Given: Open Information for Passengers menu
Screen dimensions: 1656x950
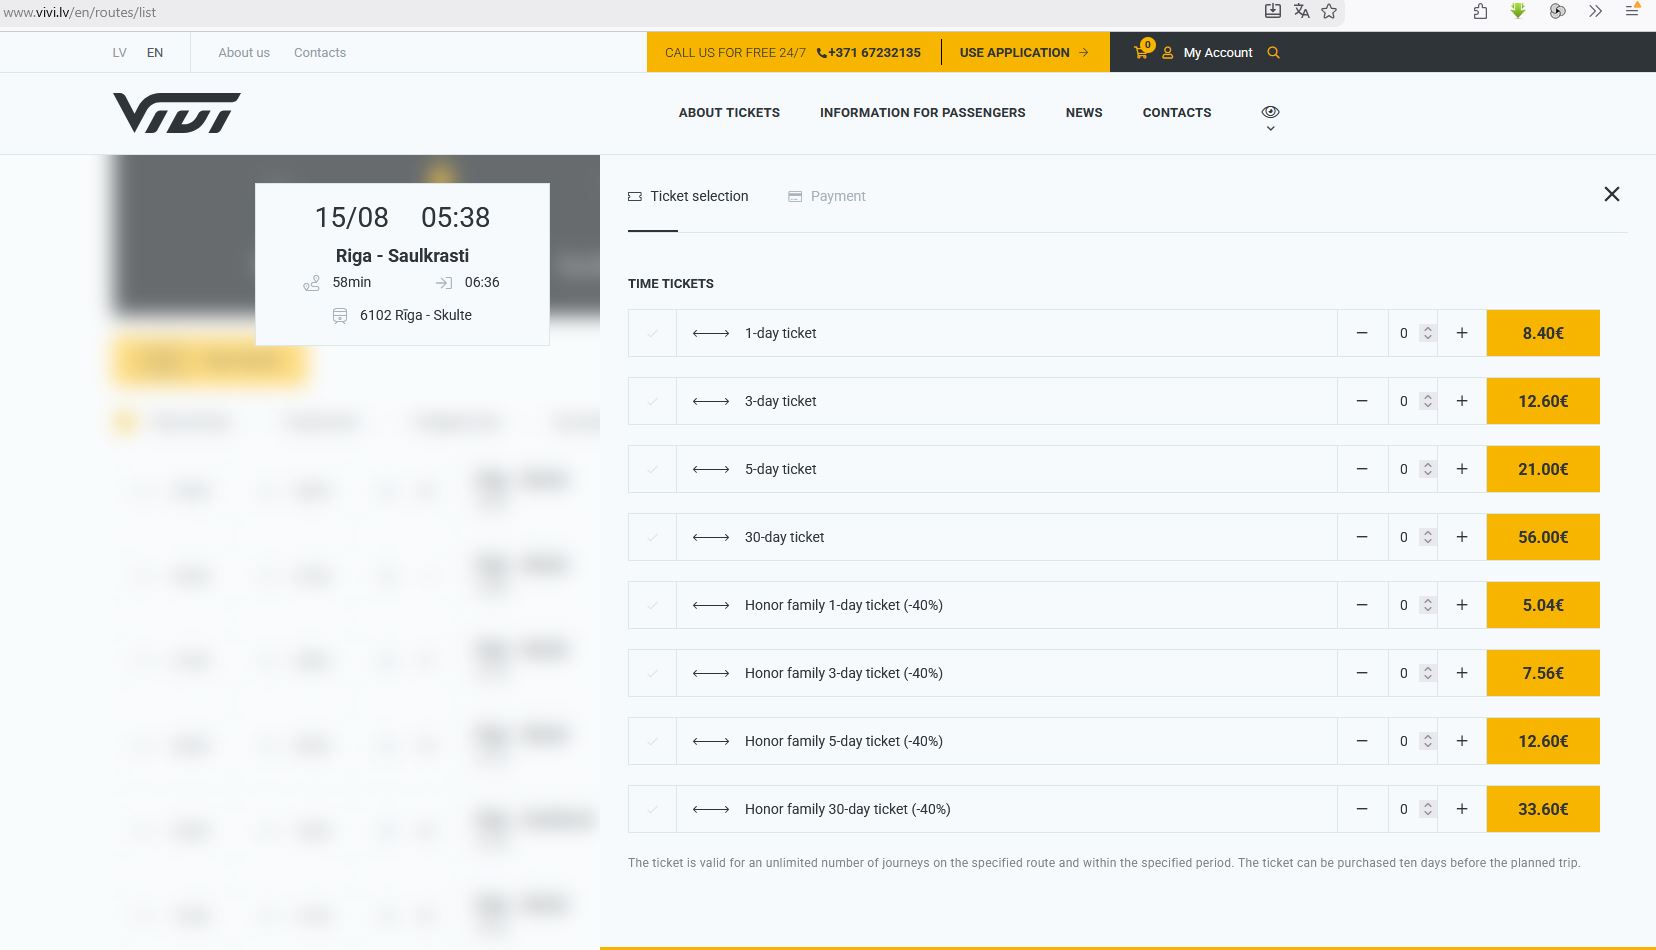Looking at the screenshot, I should (922, 113).
